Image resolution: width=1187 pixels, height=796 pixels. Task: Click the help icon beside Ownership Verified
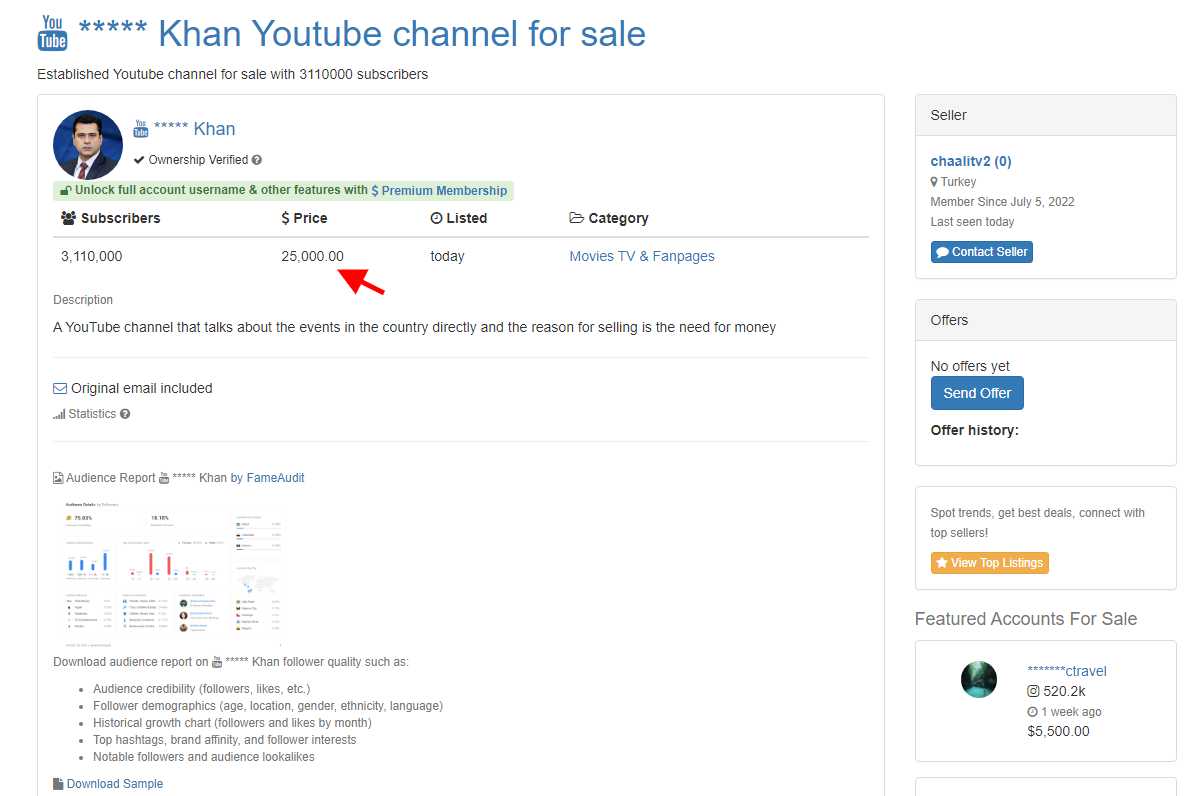(257, 160)
